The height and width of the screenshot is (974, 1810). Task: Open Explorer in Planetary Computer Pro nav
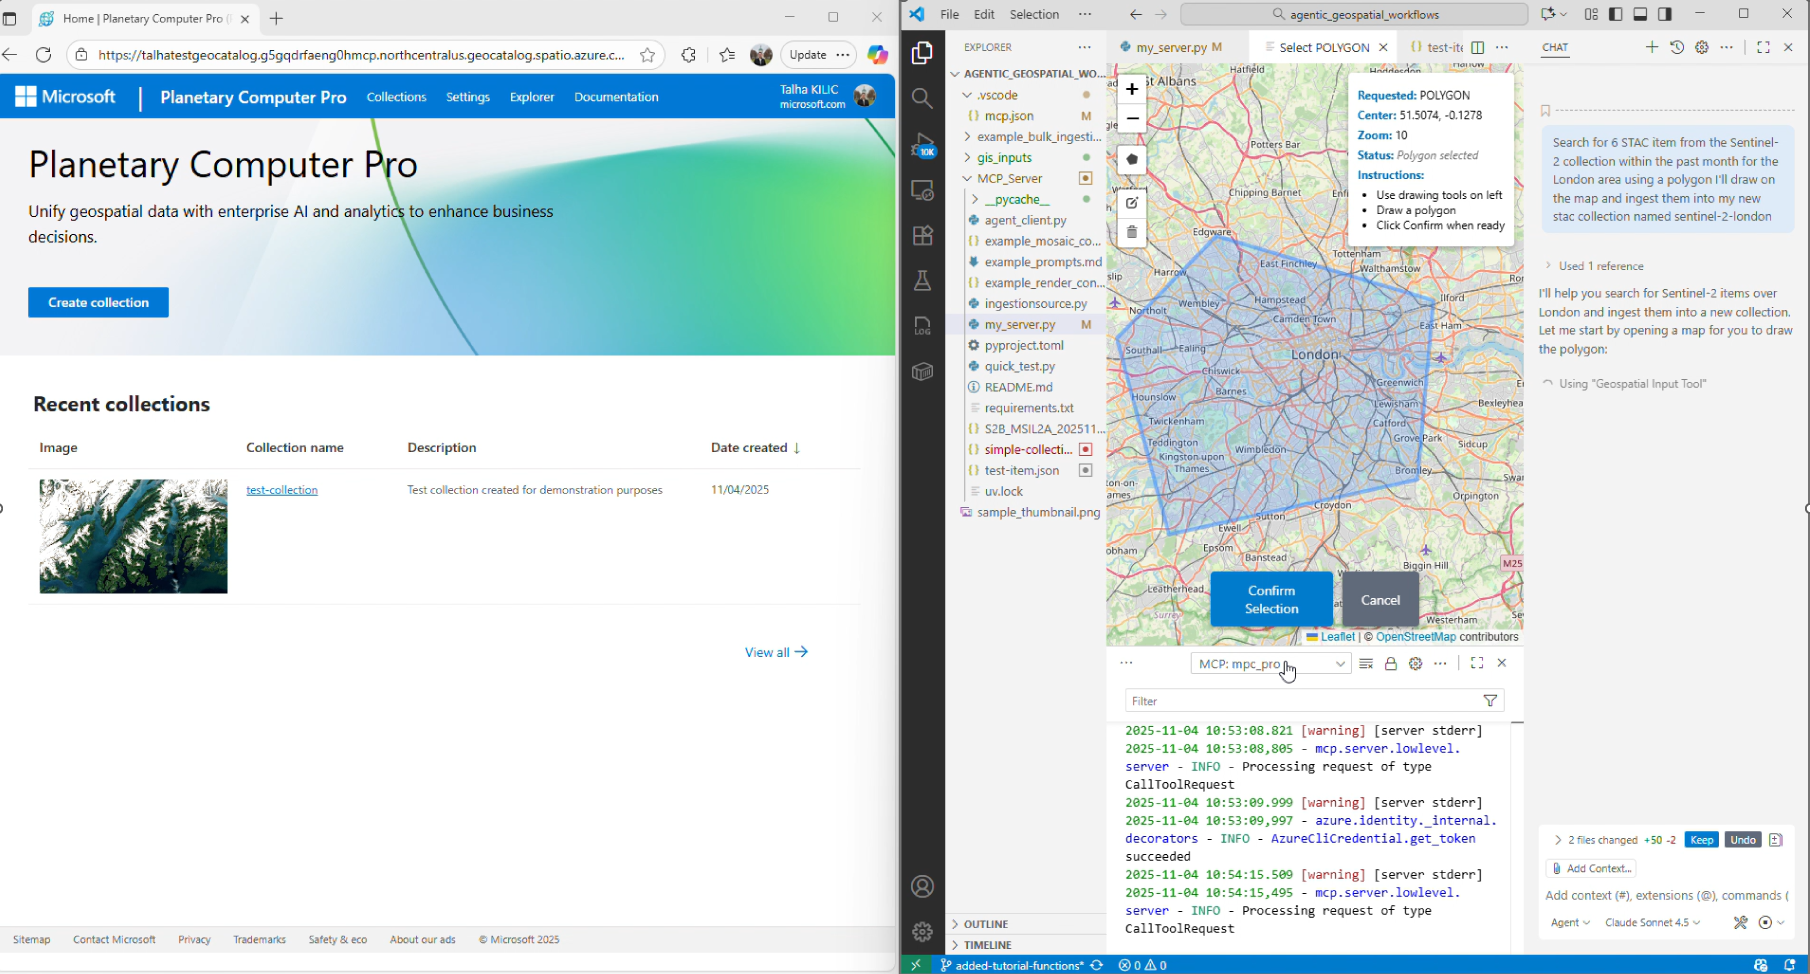tap(532, 97)
